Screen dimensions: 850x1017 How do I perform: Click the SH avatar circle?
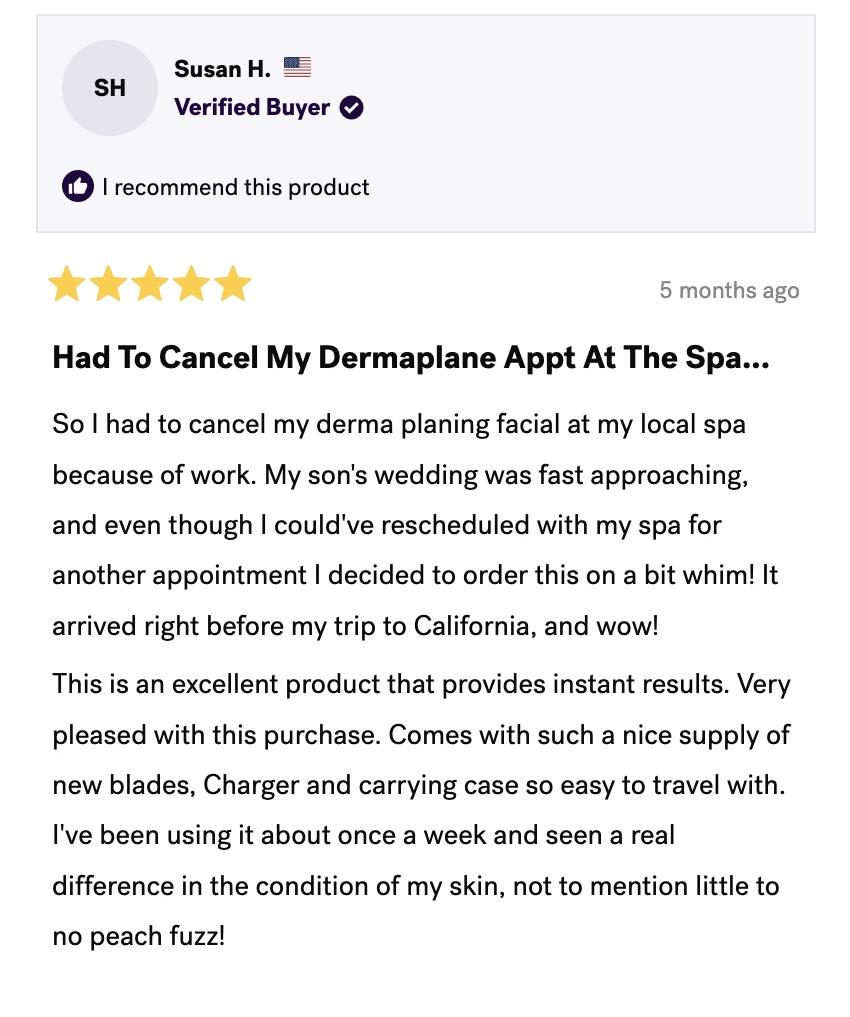pyautogui.click(x=110, y=88)
